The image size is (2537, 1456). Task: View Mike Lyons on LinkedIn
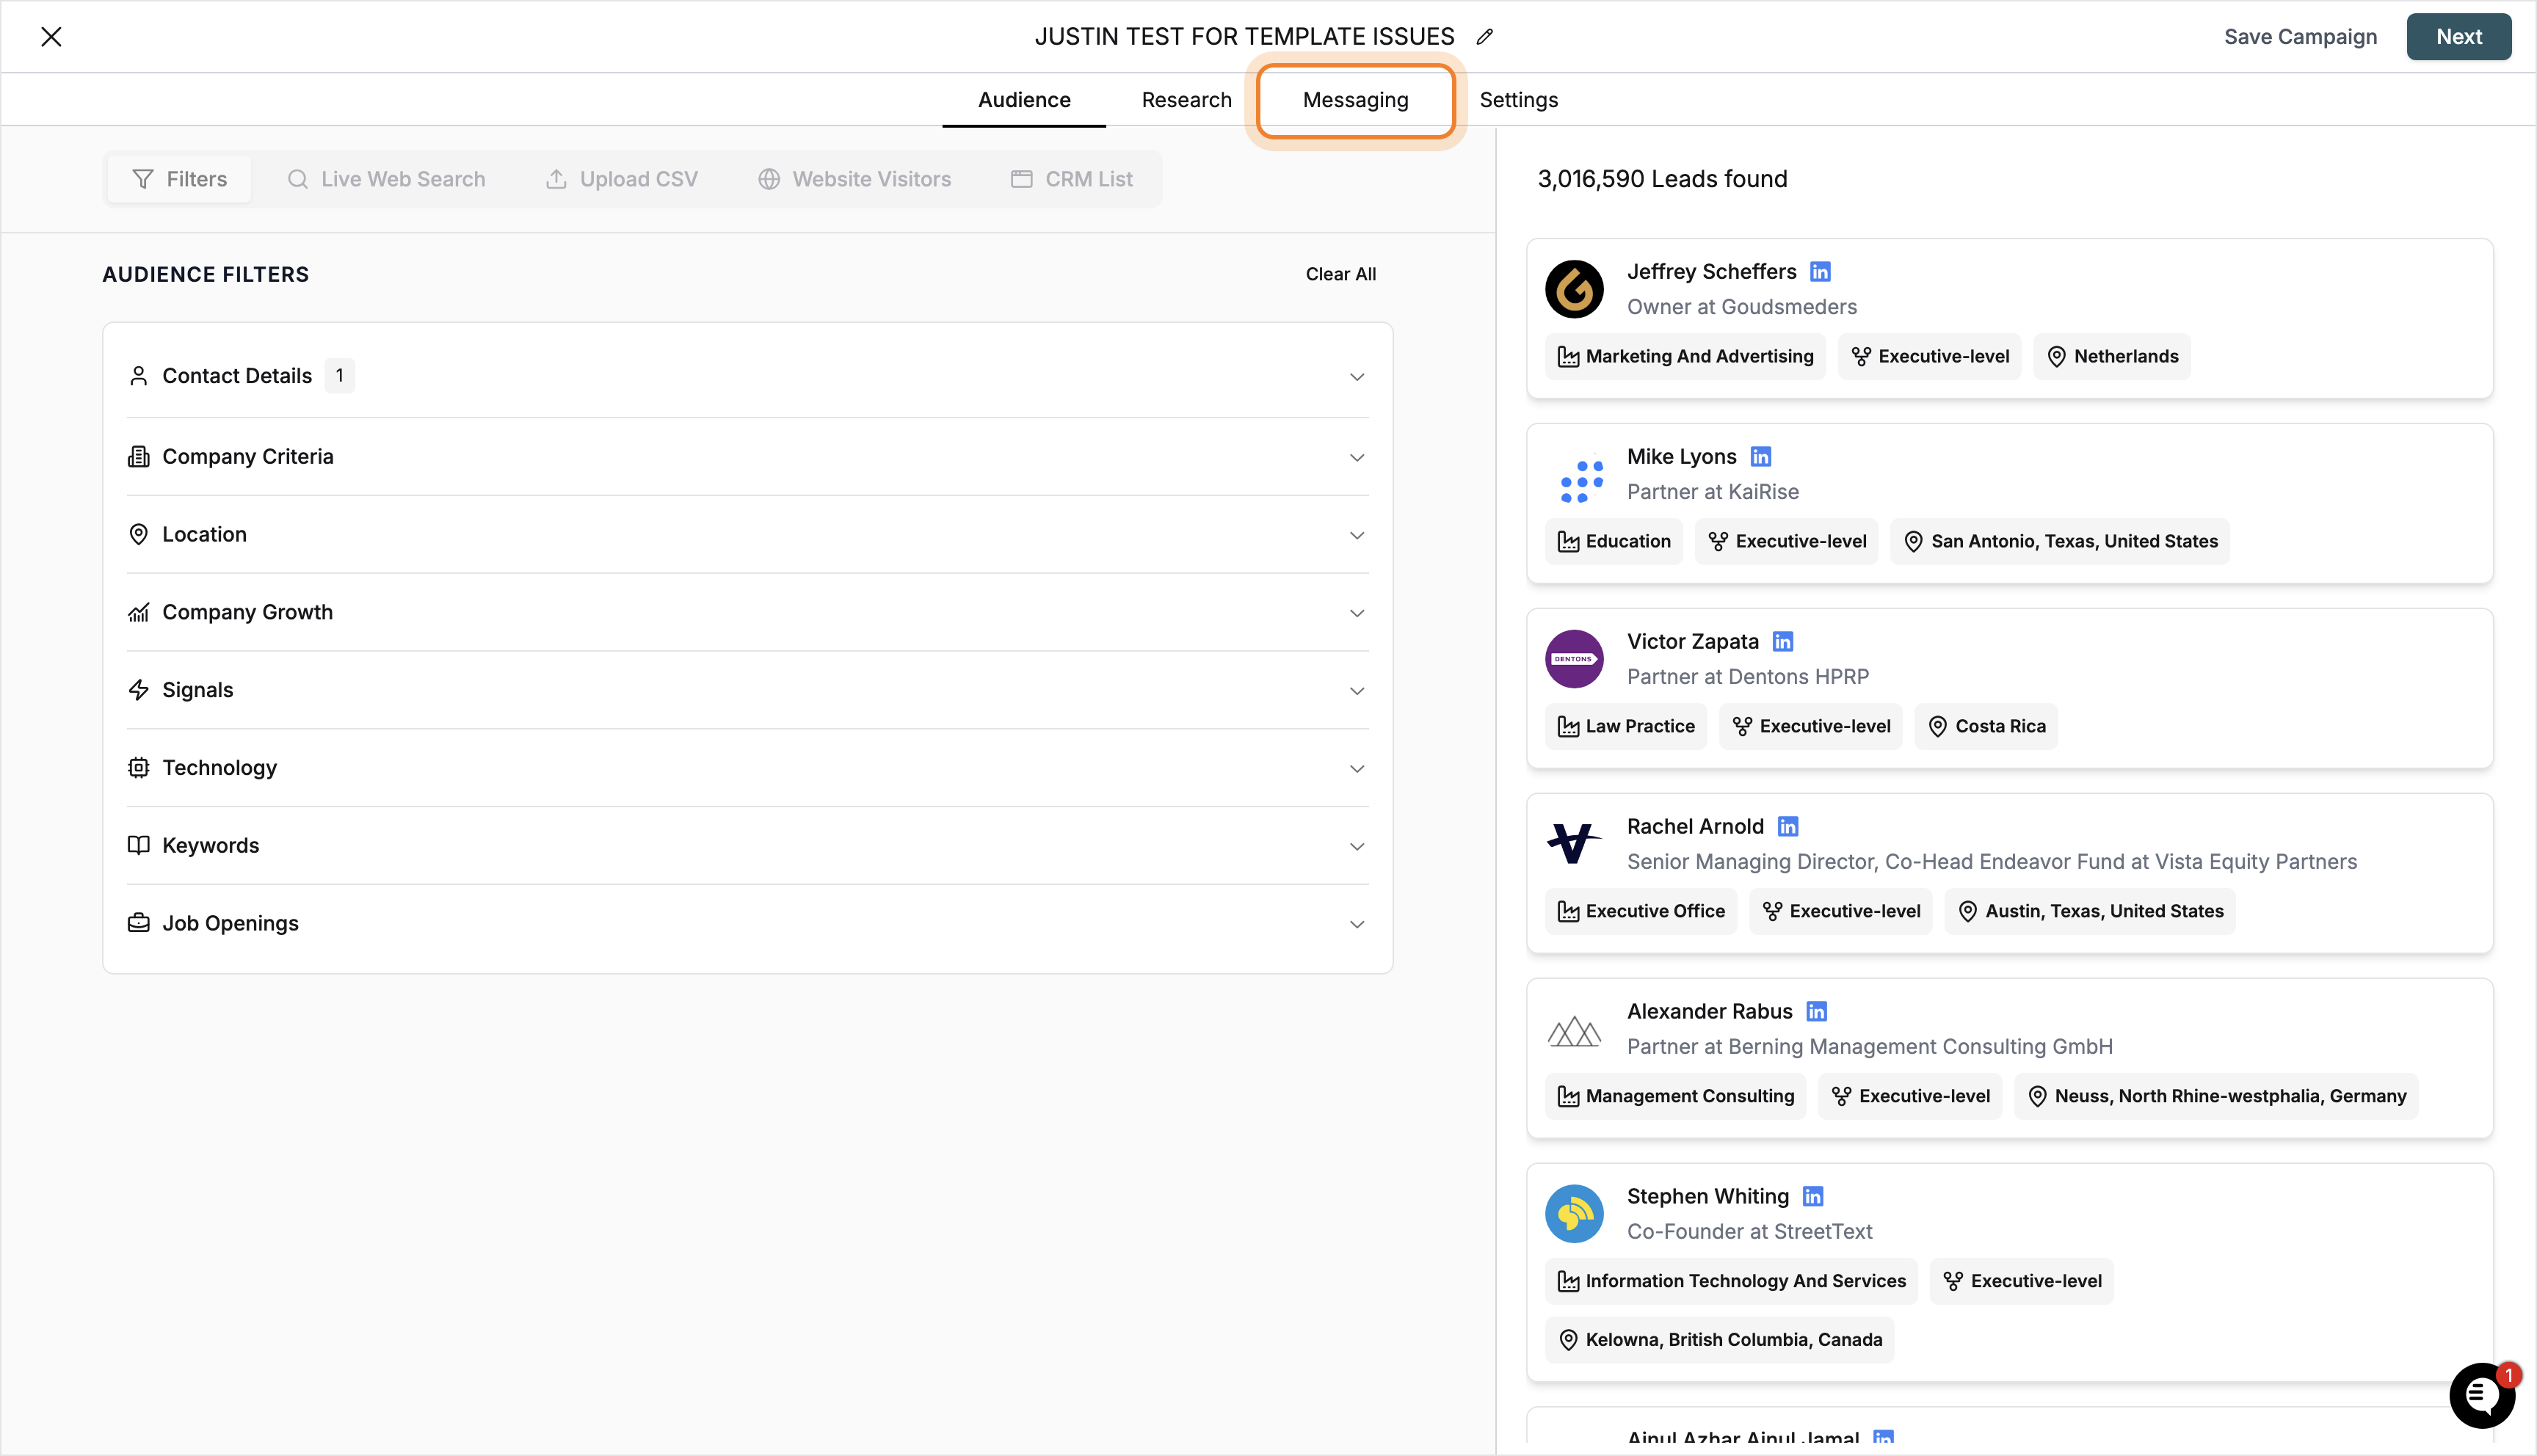coord(1761,456)
